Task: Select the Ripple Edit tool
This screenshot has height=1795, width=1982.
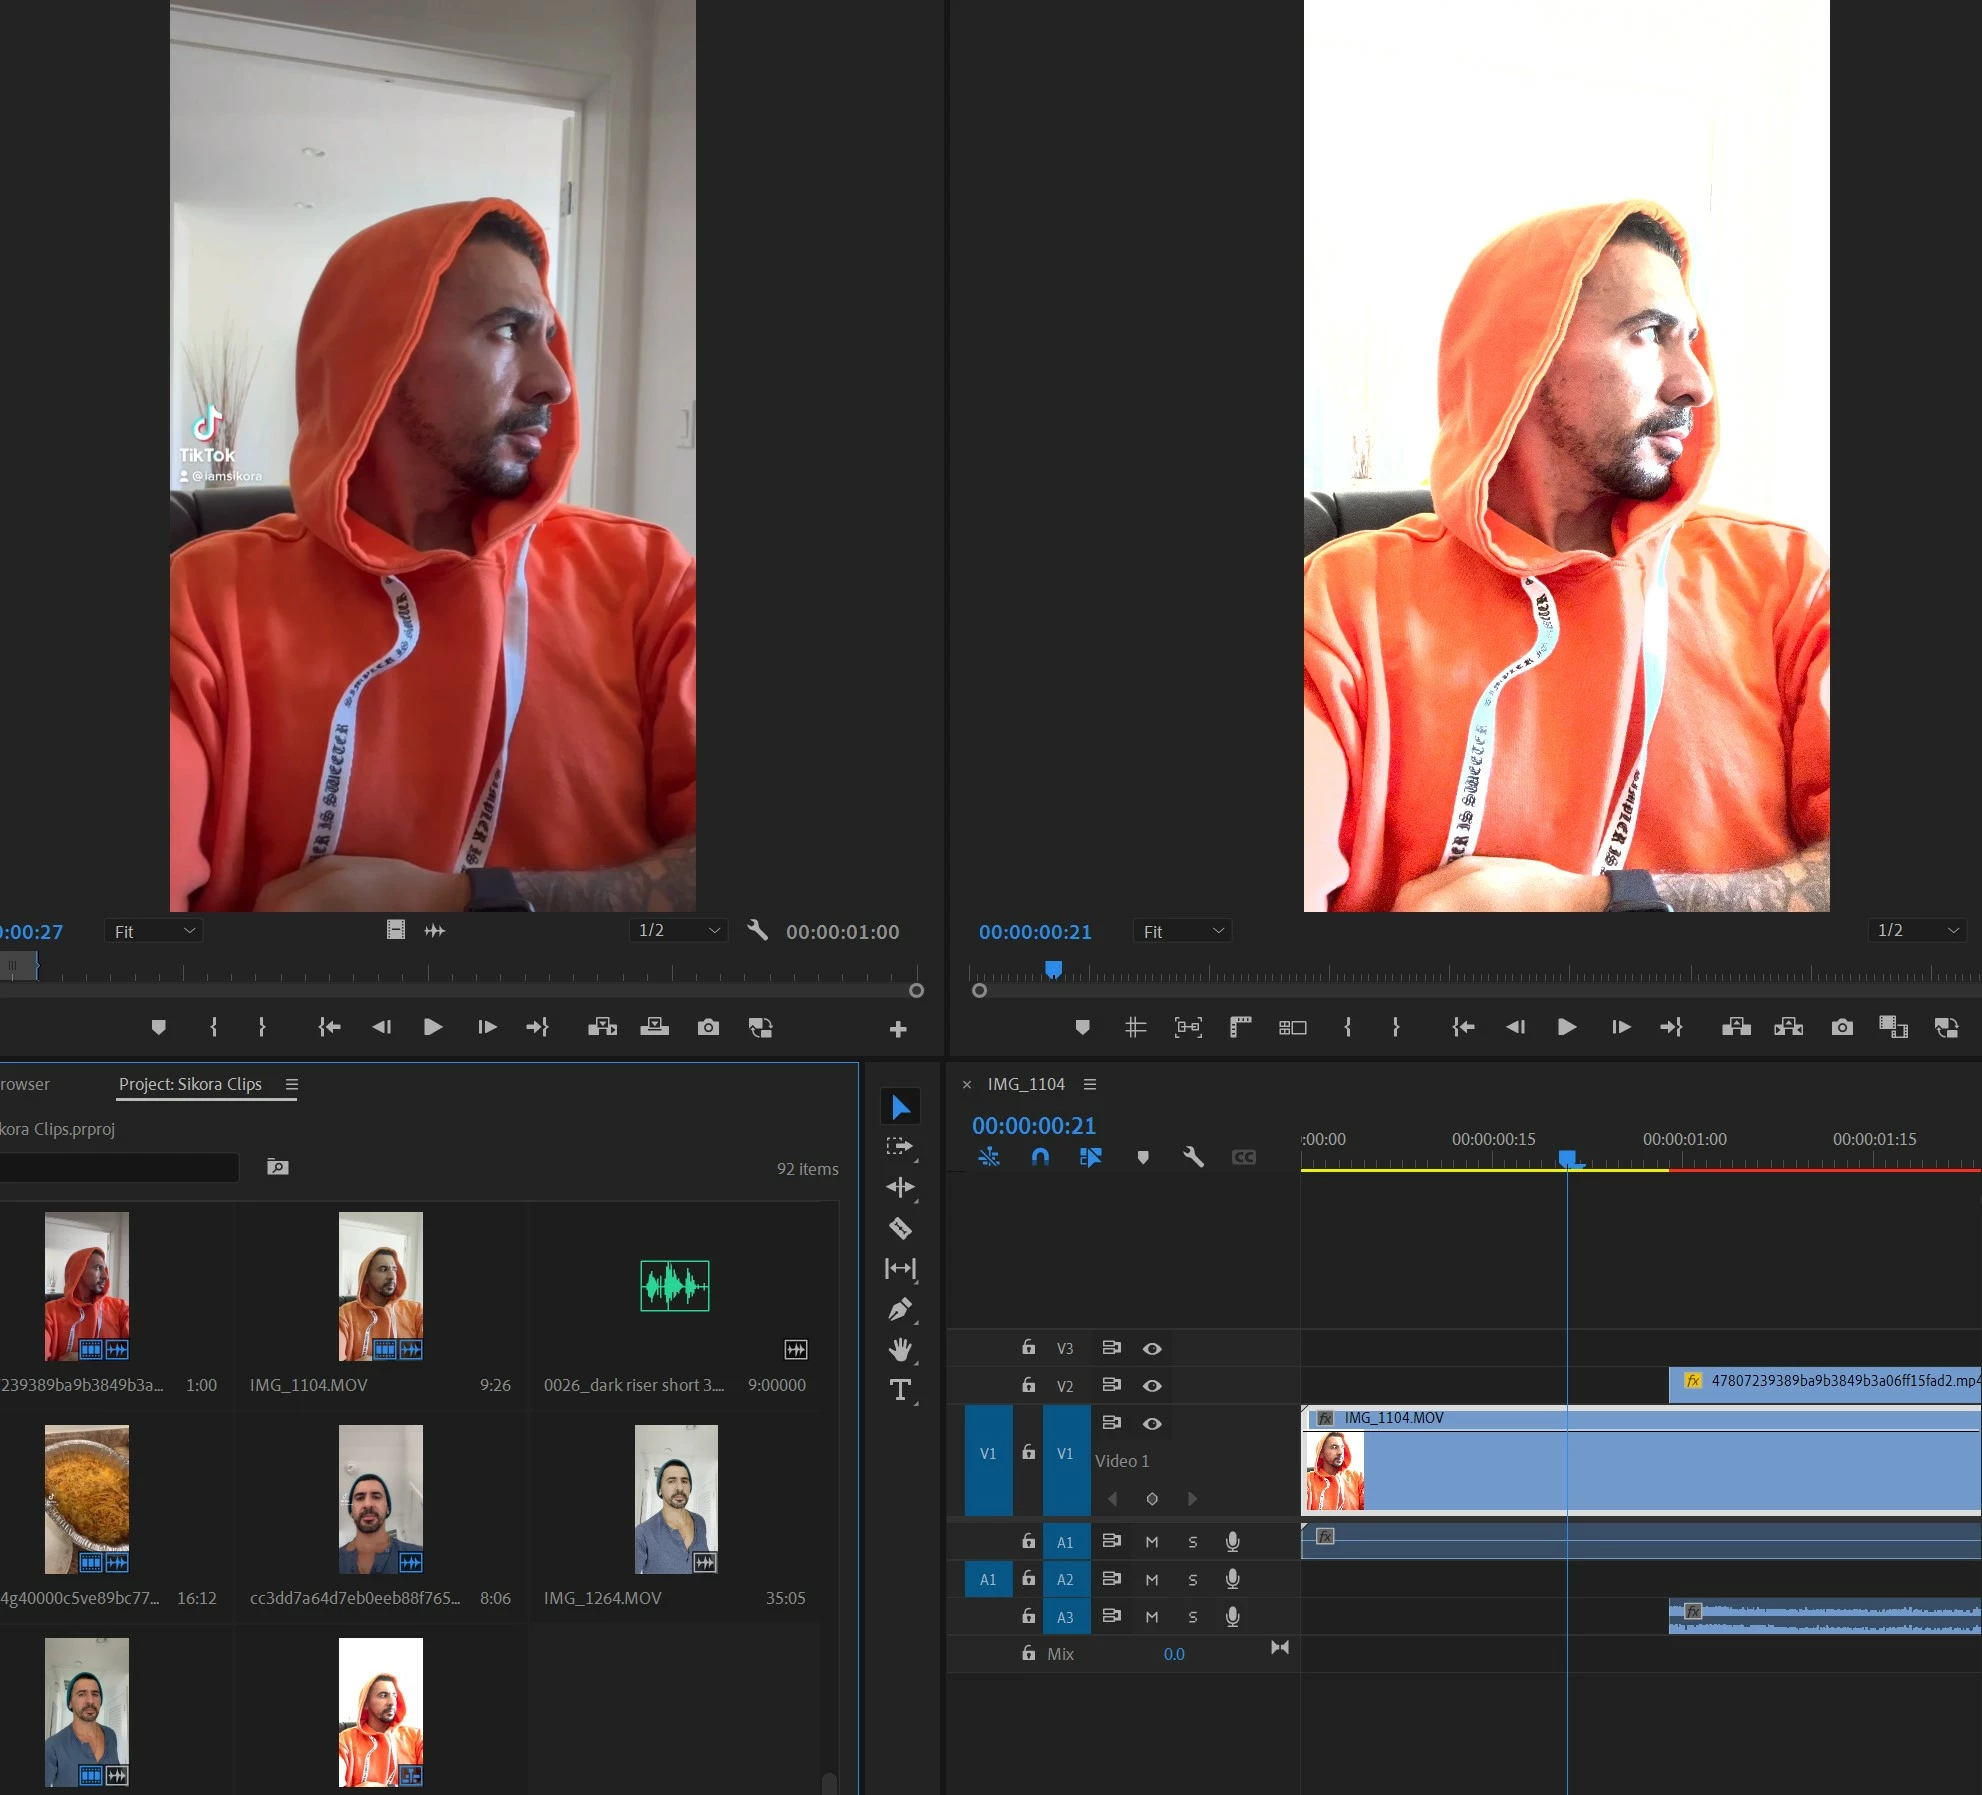Action: click(900, 1187)
